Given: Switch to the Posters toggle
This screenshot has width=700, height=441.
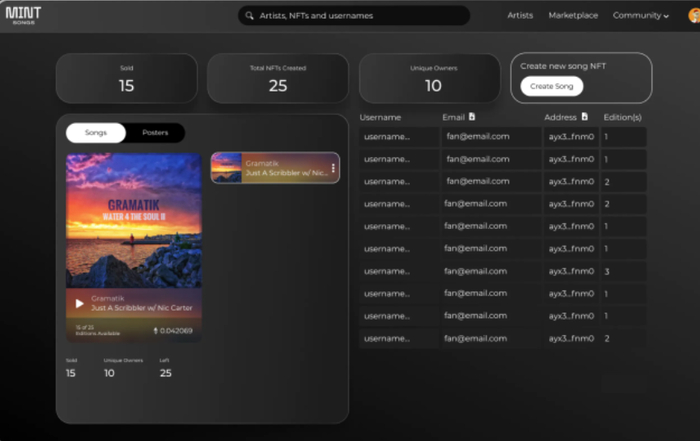Looking at the screenshot, I should point(155,133).
